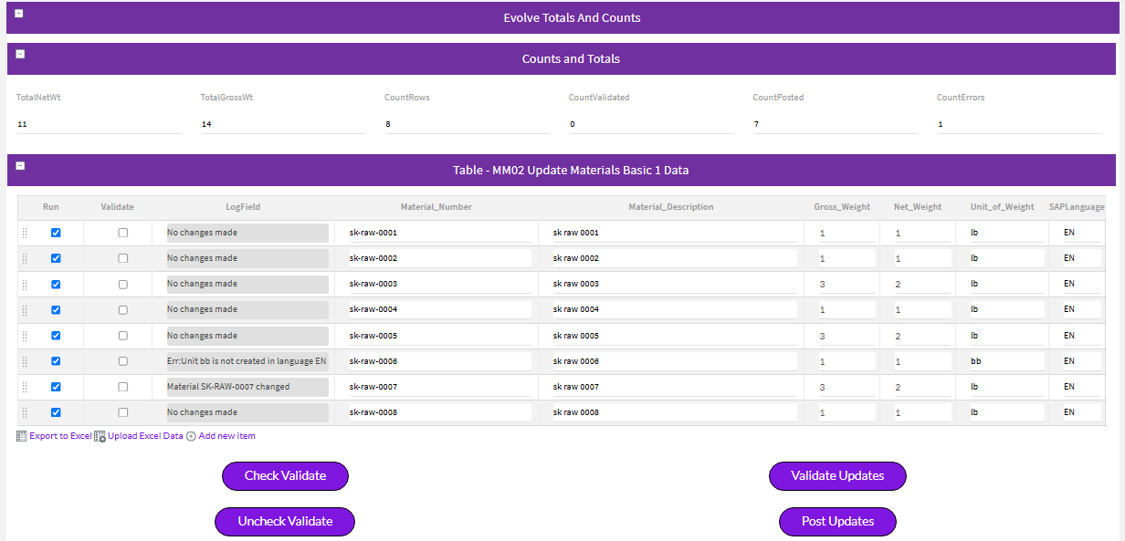Open the Export to Excel link
The height and width of the screenshot is (541, 1125).
click(60, 436)
